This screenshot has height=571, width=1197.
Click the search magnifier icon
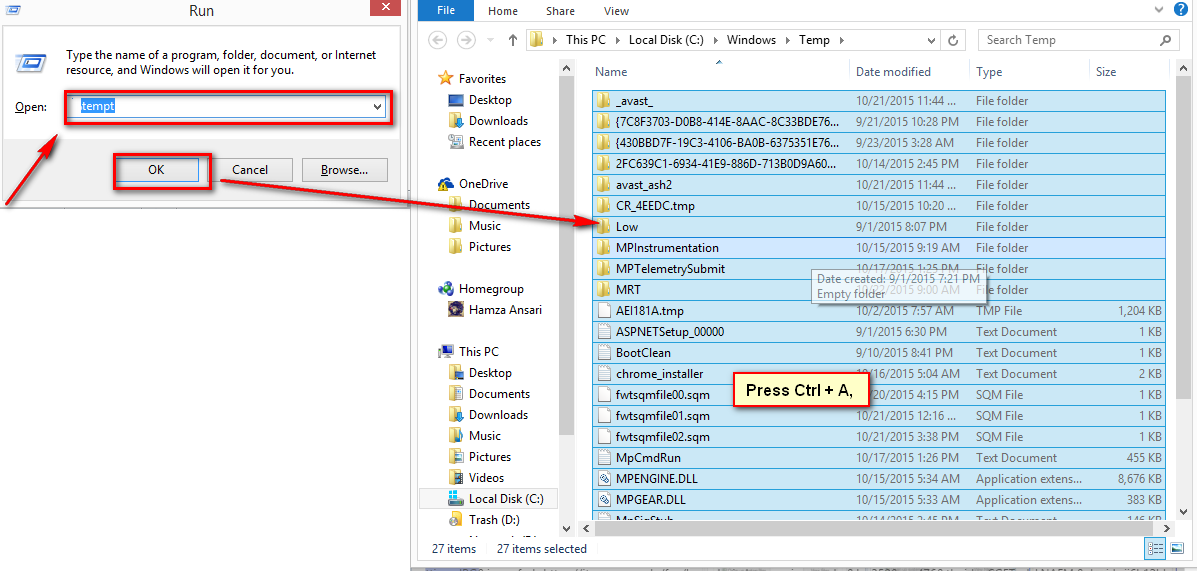1165,40
